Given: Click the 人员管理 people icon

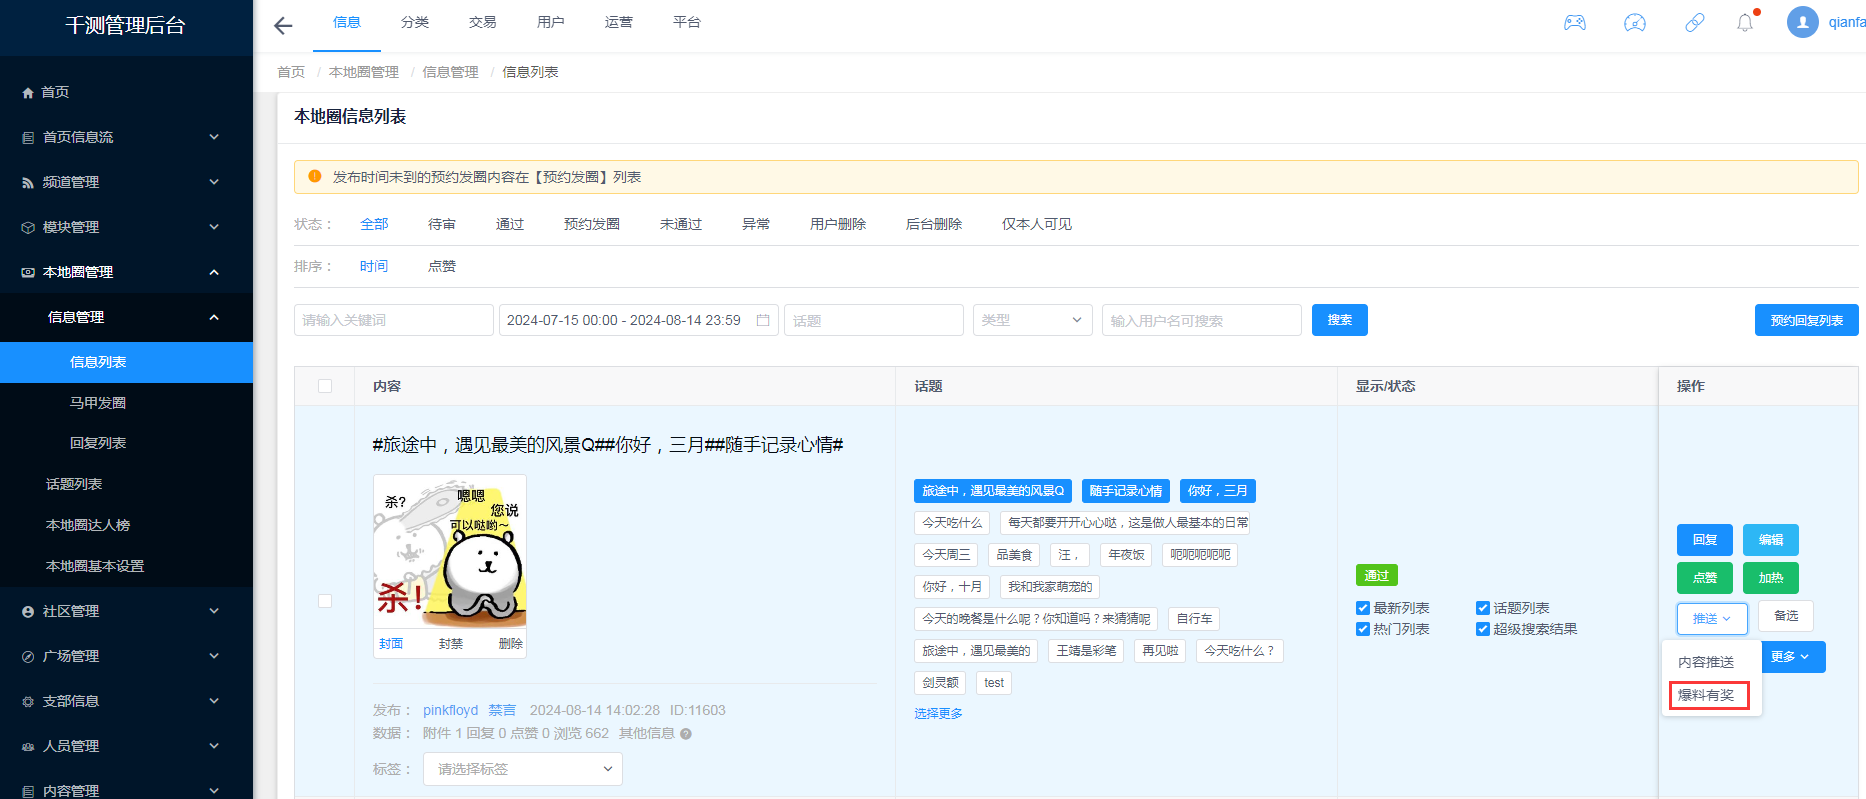Looking at the screenshot, I should (x=28, y=746).
